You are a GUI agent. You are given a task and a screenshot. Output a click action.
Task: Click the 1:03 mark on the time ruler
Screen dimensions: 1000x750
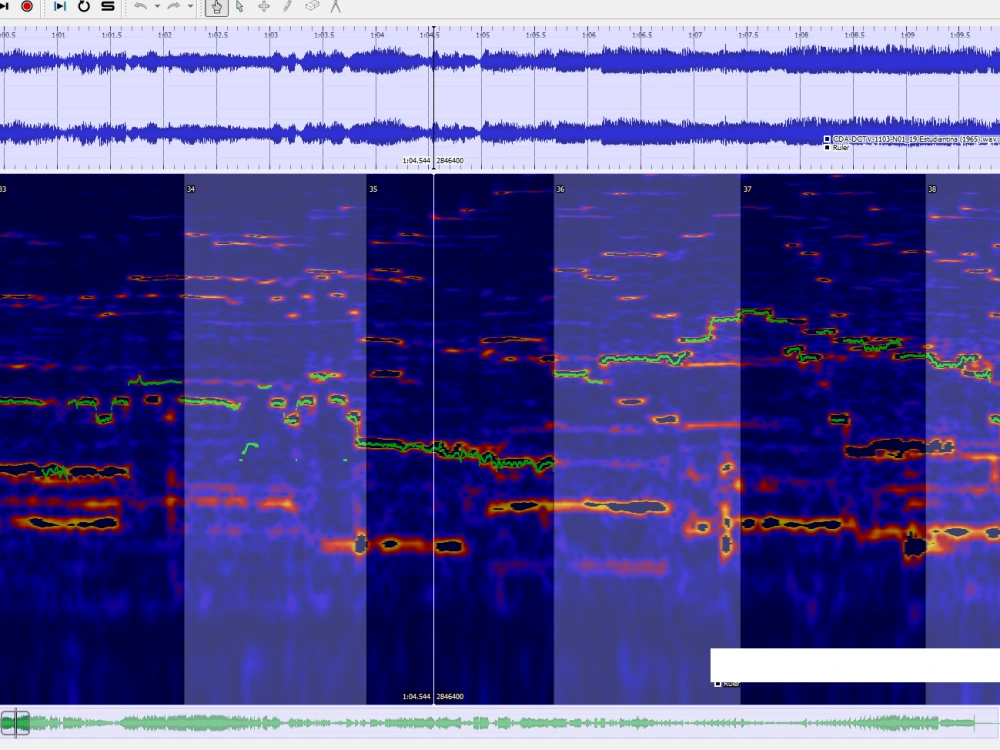point(271,35)
